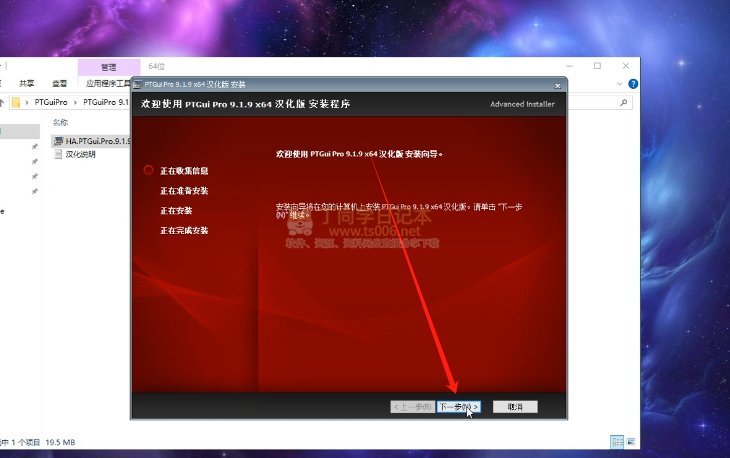Expand the chevron after PTGuiPro breadcrumb
The height and width of the screenshot is (458, 730).
(x=75, y=102)
